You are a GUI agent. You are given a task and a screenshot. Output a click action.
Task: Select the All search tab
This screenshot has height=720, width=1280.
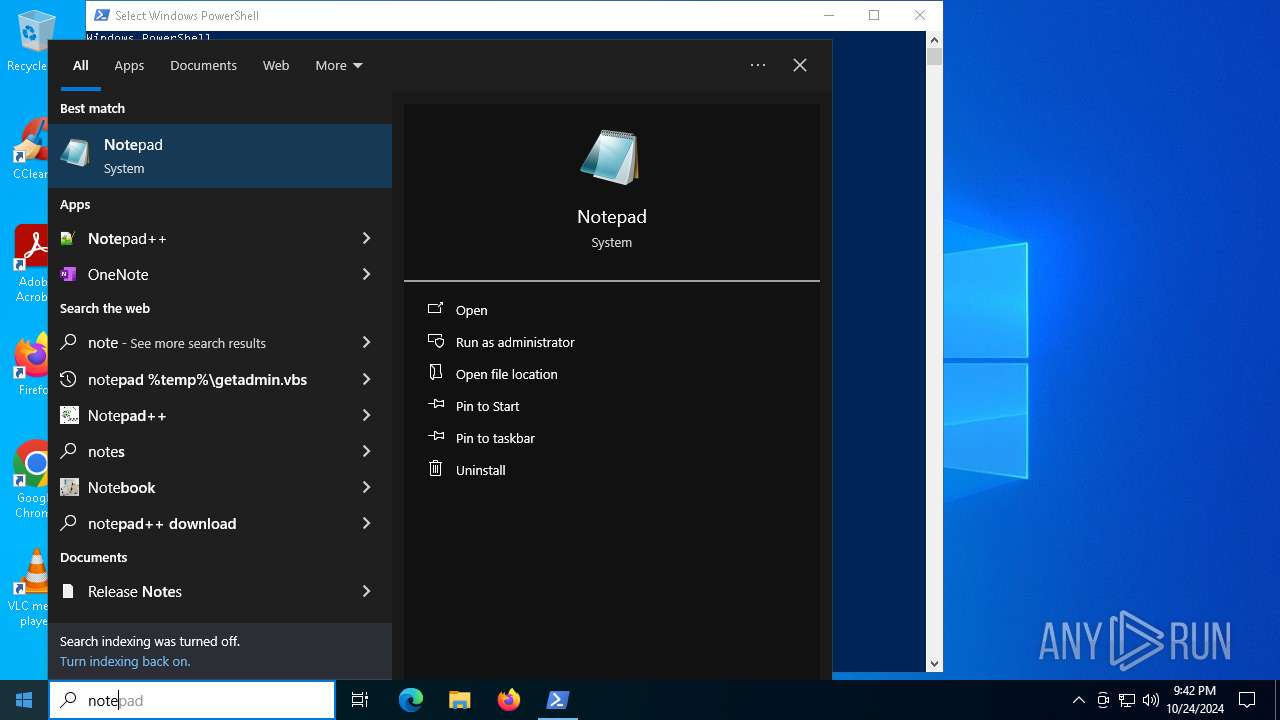81,65
